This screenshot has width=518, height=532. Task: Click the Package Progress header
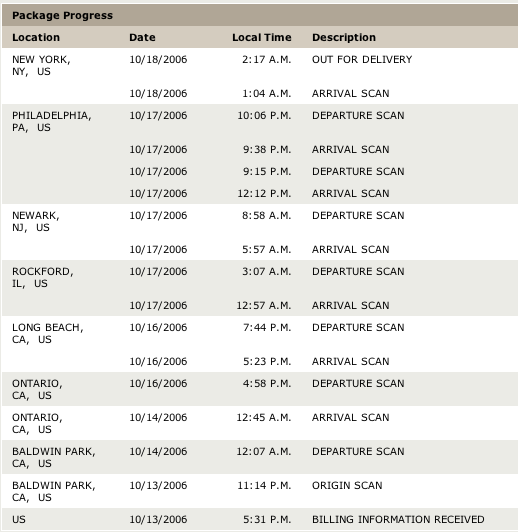pos(62,16)
